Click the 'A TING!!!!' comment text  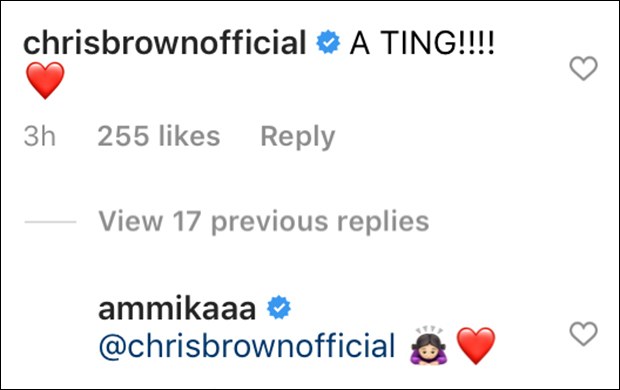pyautogui.click(x=422, y=42)
